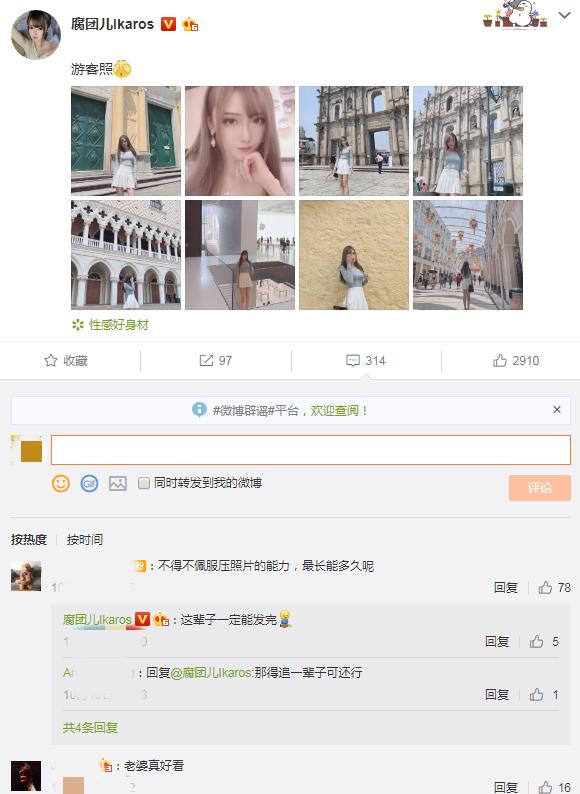
Task: Open the yellow wall photo thumbnail
Action: pyautogui.click(x=354, y=255)
